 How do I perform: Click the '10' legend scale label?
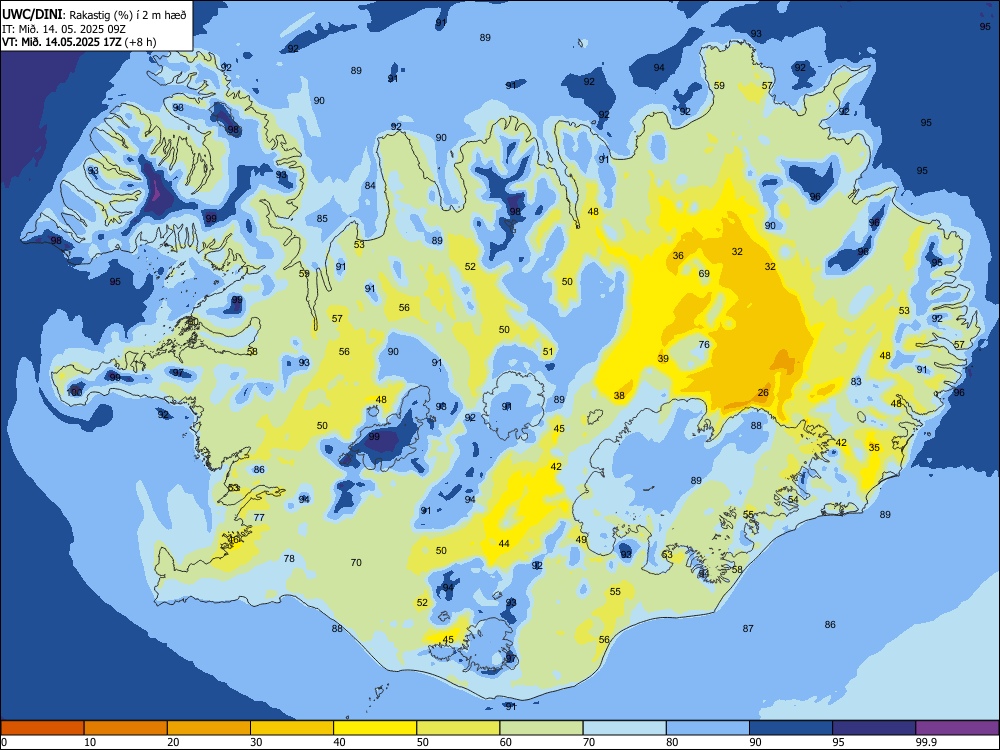point(90,742)
